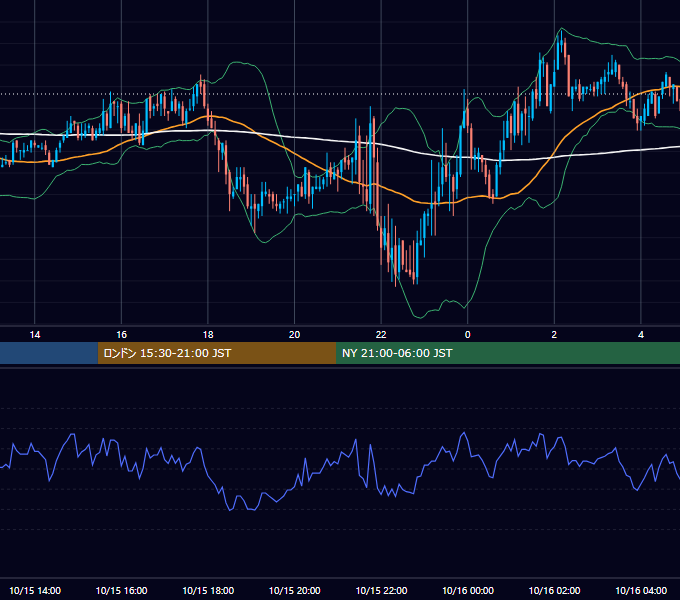Click the London 15:30-21:00 JST session bar
This screenshot has height=600, width=680.
click(217, 353)
